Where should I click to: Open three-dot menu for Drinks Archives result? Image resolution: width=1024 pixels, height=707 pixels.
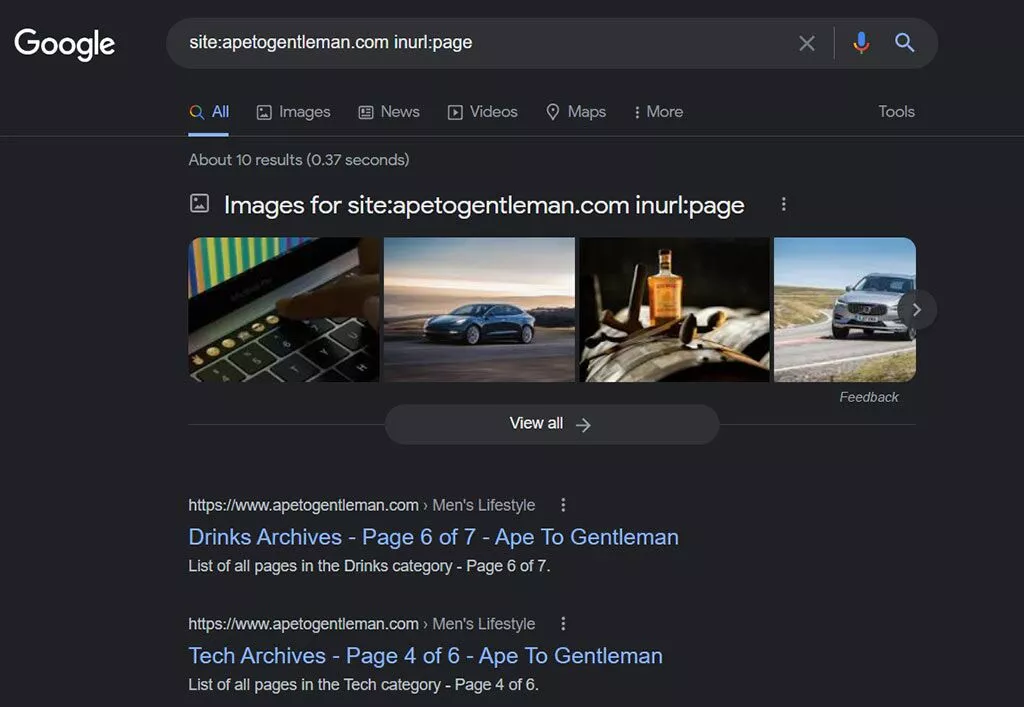563,505
